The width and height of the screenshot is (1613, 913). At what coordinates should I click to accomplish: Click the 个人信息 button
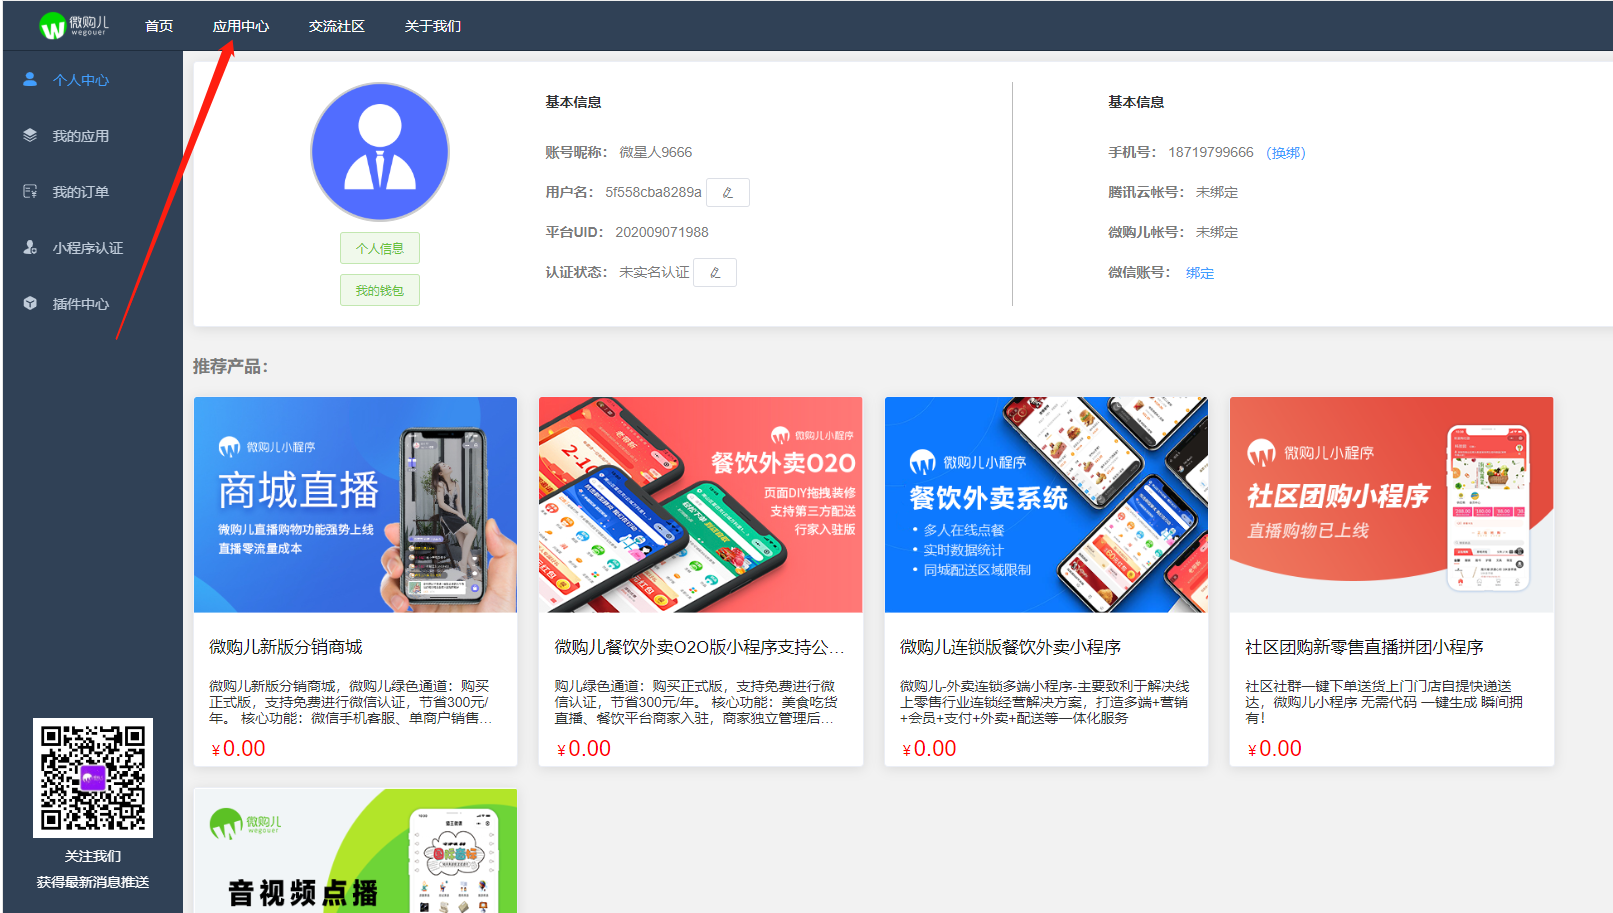click(x=380, y=248)
